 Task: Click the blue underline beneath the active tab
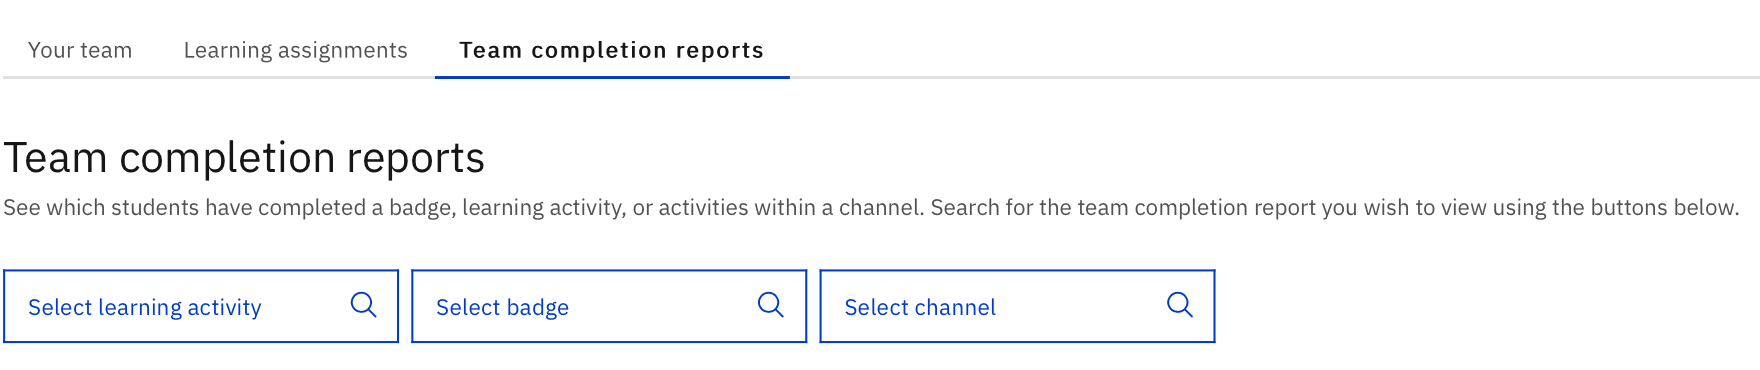(612, 77)
